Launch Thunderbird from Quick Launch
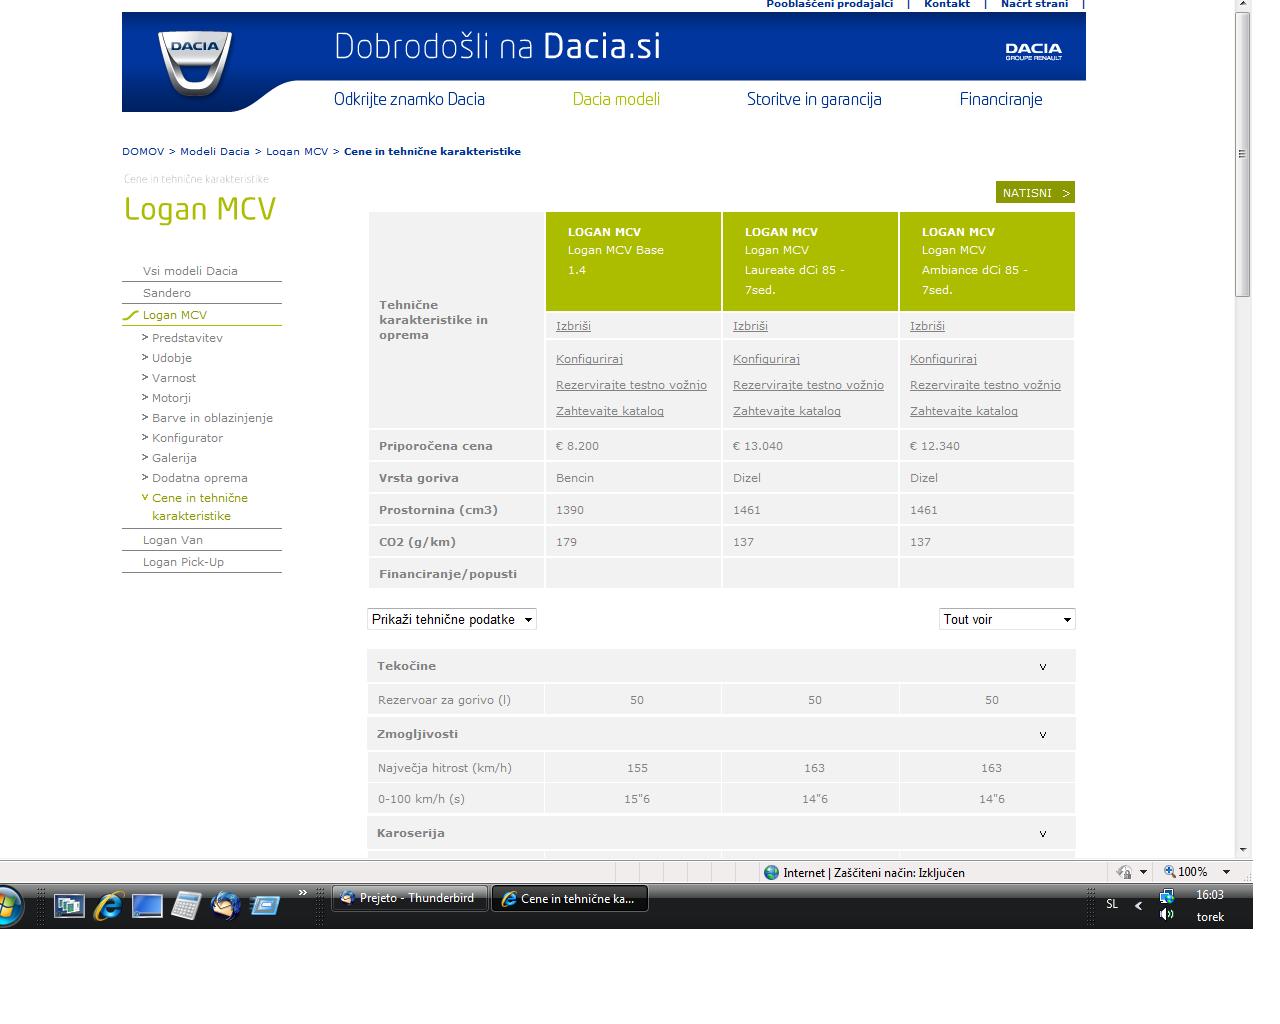 (225, 906)
